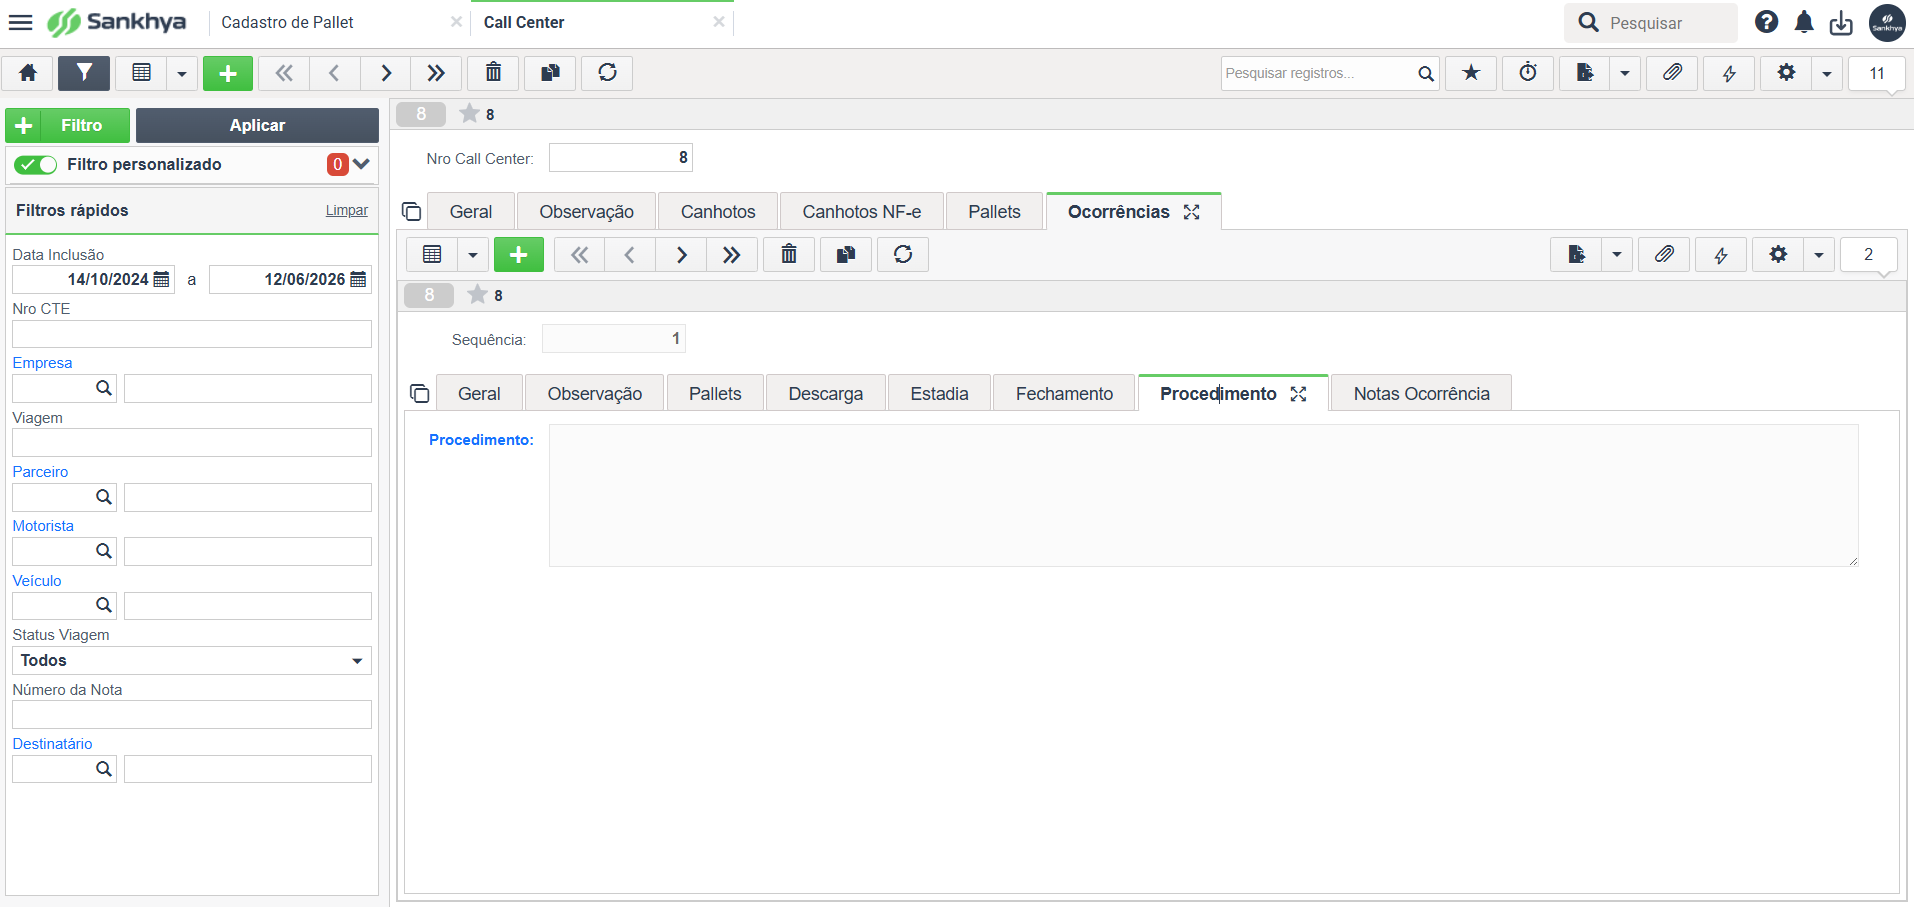Open settings gear in main toolbar
The width and height of the screenshot is (1914, 907).
tap(1786, 73)
